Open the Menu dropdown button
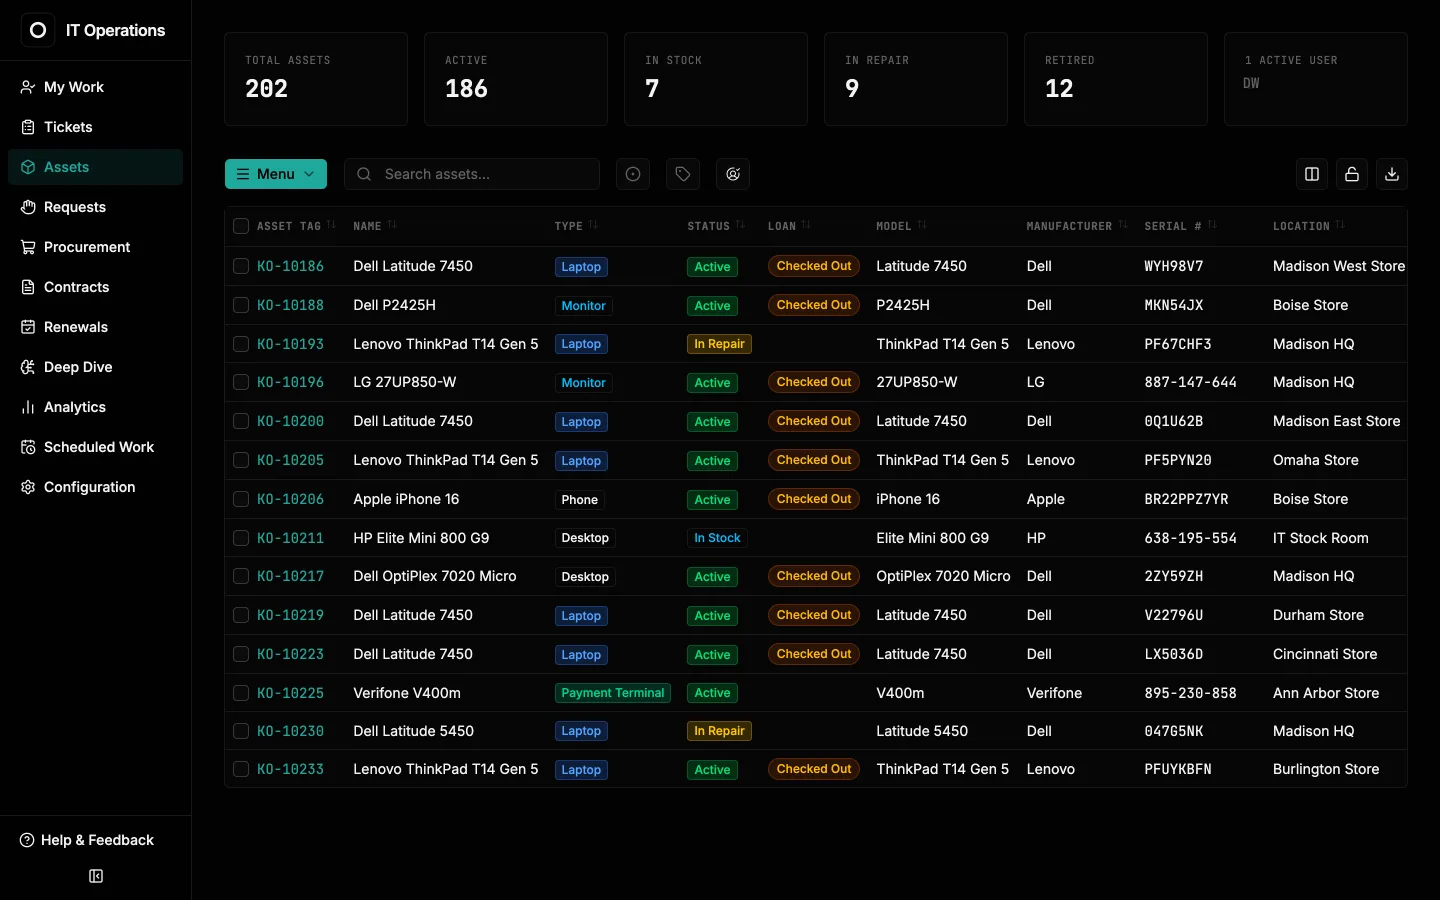 [276, 174]
